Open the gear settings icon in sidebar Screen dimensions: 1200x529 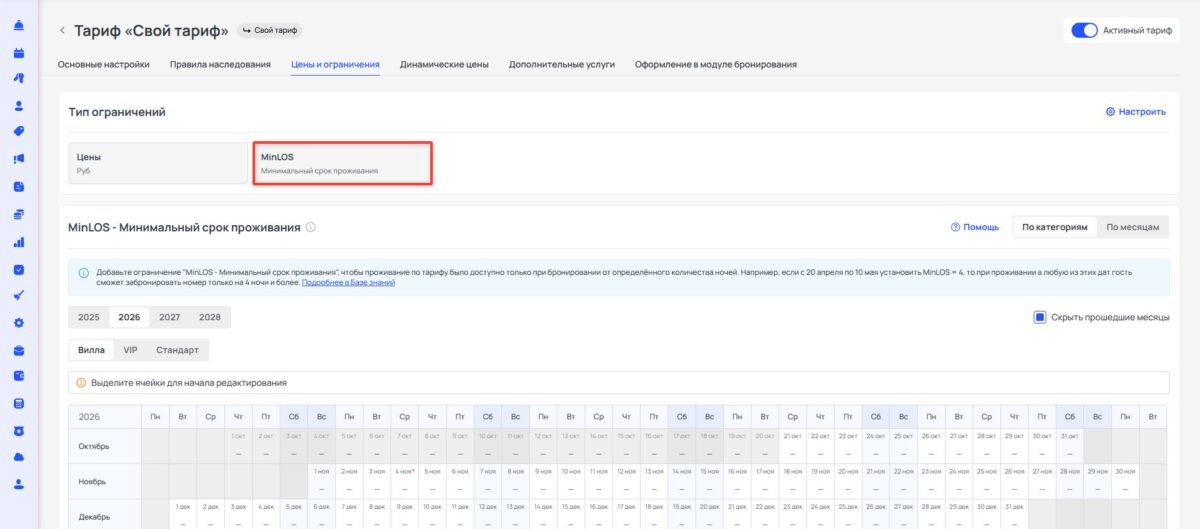(x=19, y=323)
